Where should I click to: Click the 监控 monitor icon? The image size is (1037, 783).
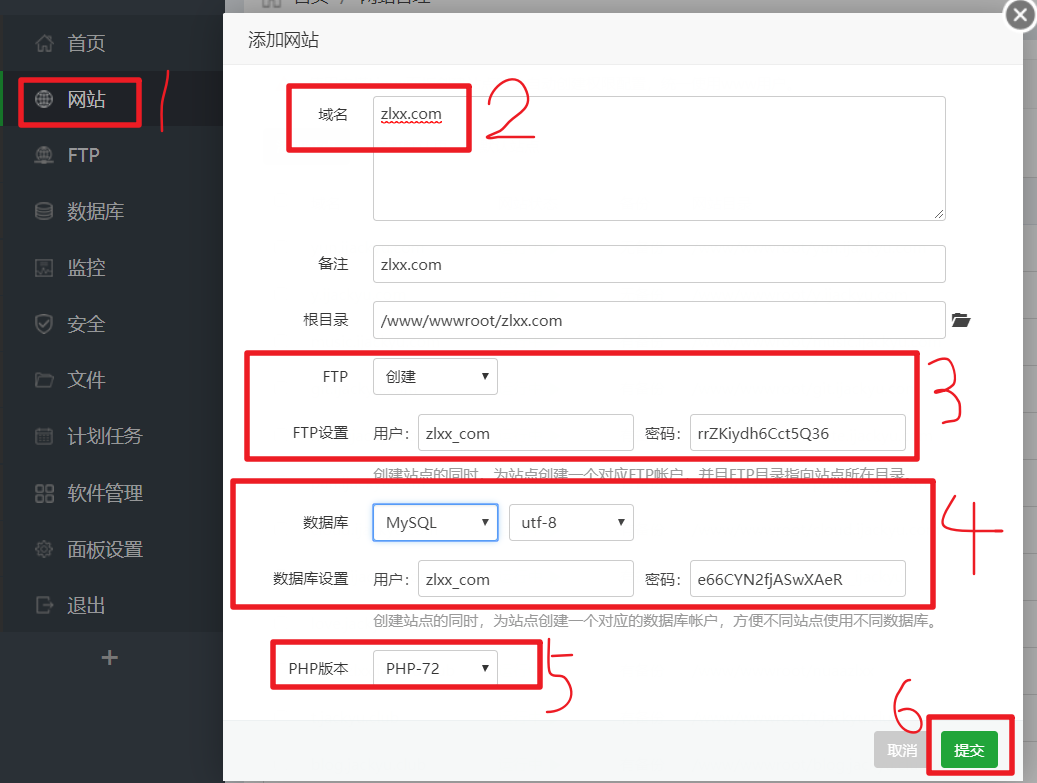[x=43, y=268]
